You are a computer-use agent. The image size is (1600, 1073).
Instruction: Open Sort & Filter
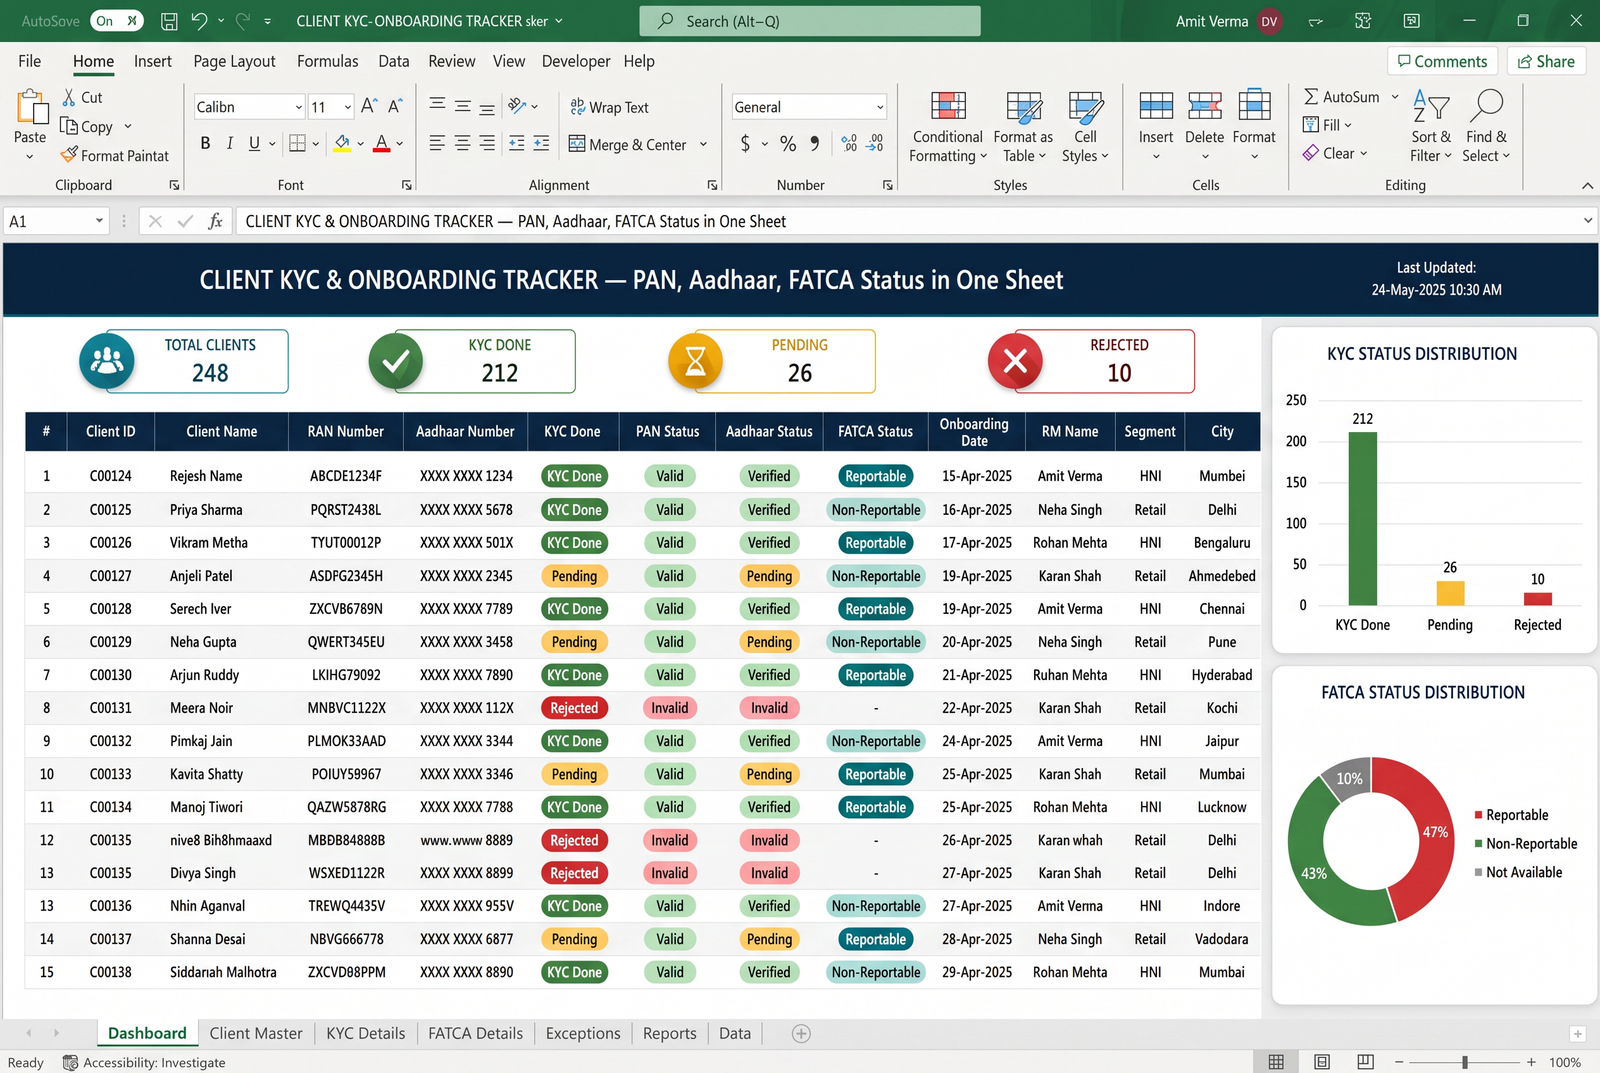(x=1430, y=127)
